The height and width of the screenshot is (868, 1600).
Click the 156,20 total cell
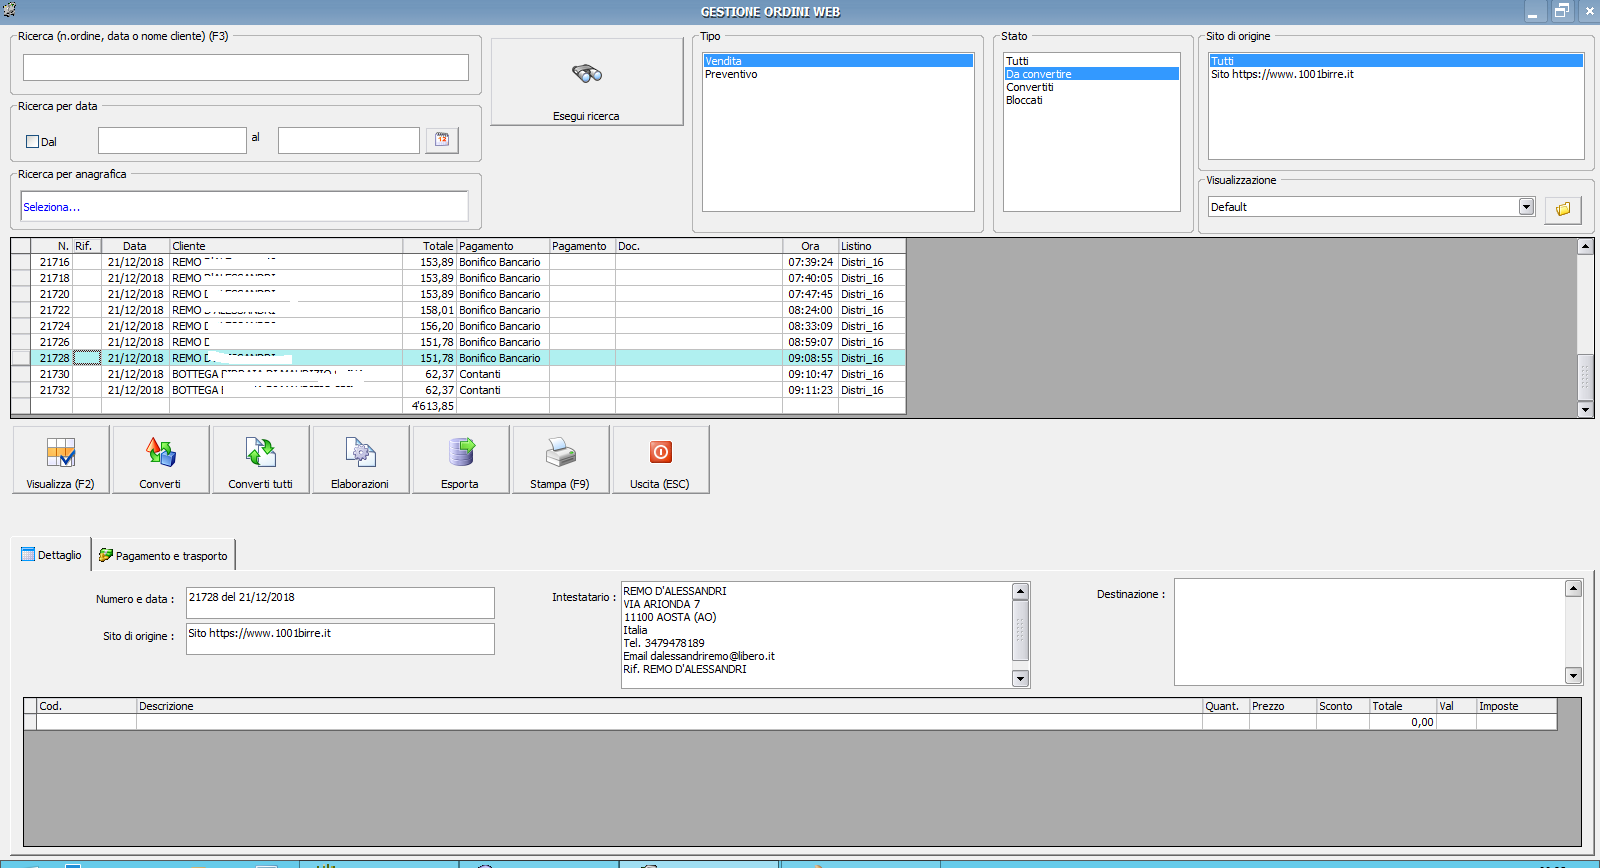430,326
